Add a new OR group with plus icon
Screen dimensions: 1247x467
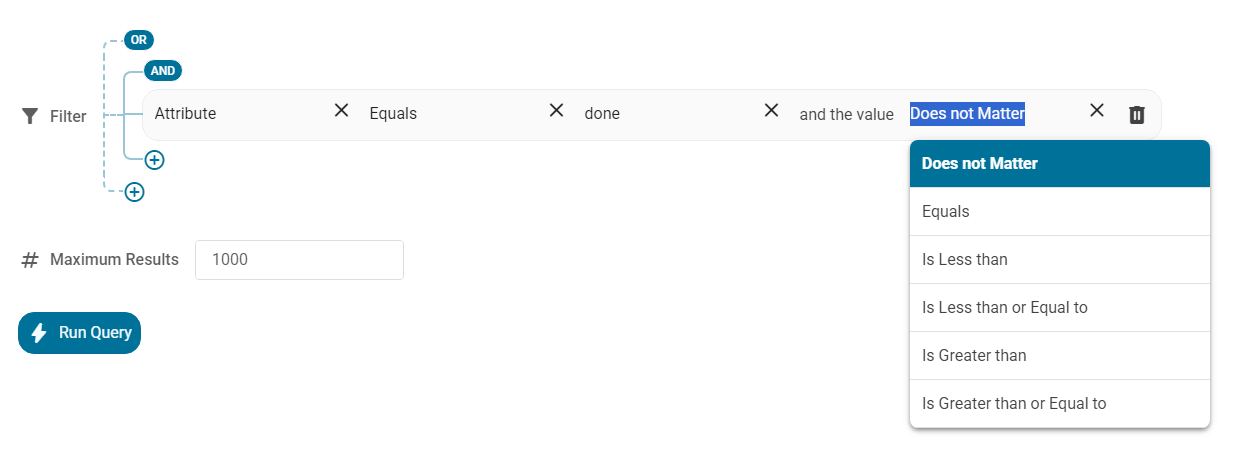coord(134,192)
